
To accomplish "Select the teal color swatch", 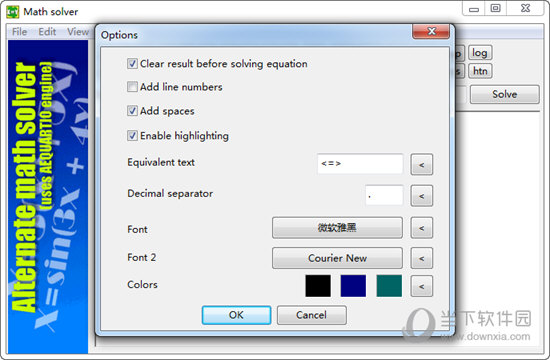I will (x=389, y=286).
